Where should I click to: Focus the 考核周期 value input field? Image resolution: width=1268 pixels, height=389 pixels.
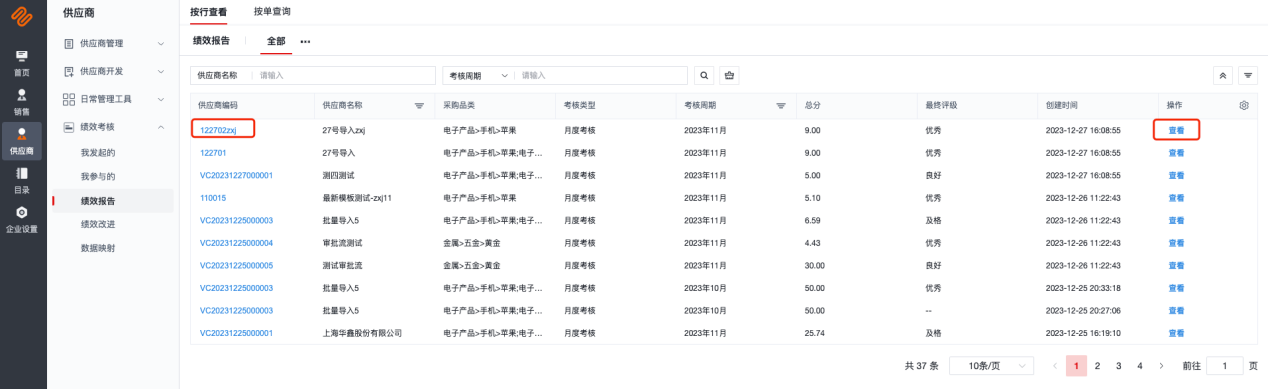(602, 75)
